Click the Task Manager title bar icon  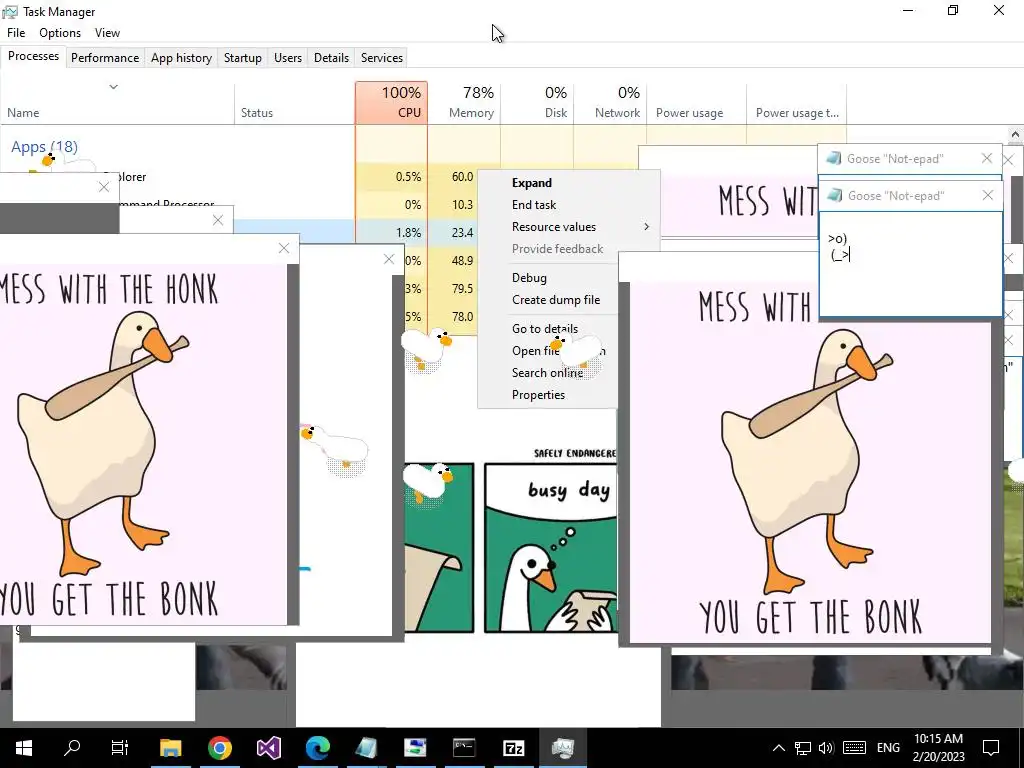tap(10, 11)
